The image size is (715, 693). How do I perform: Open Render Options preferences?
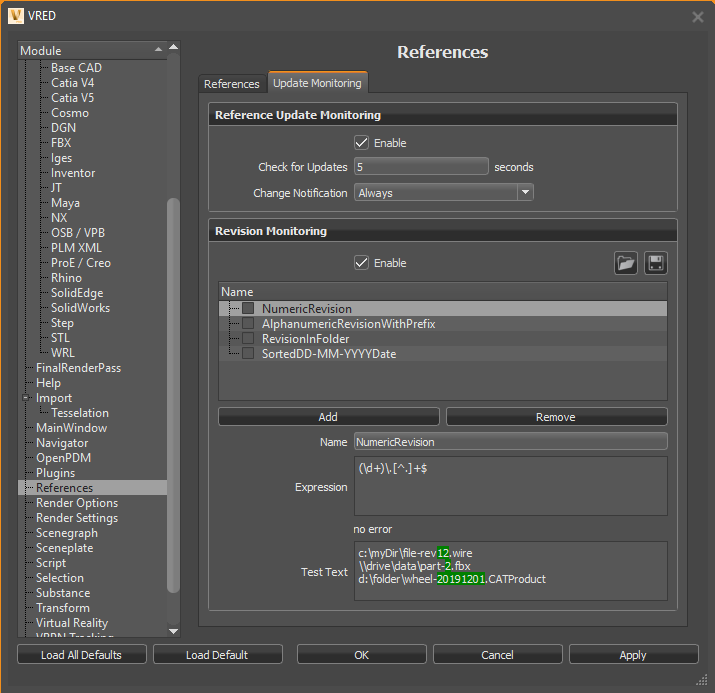tap(77, 503)
